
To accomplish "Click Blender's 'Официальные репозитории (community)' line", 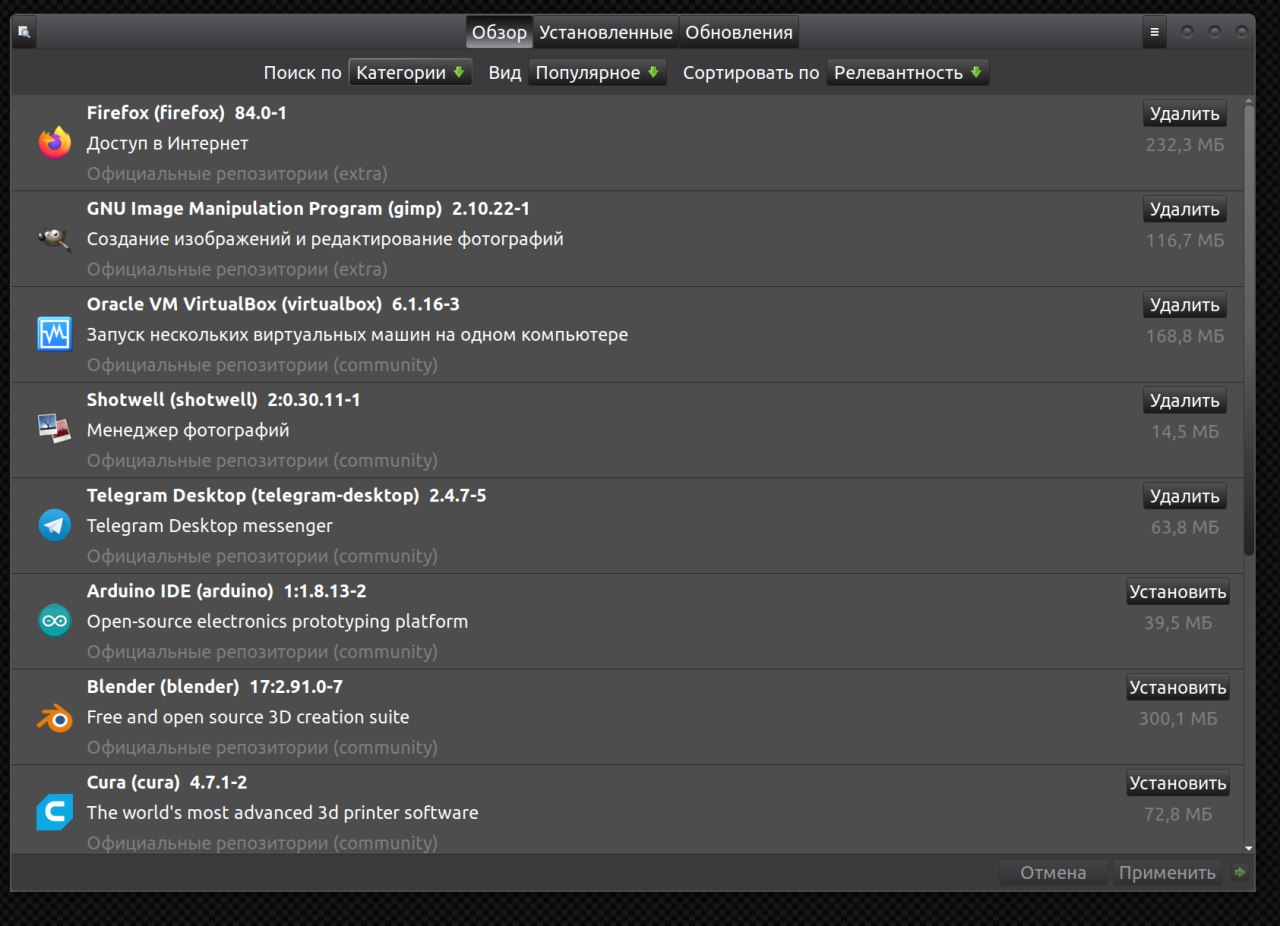I will tap(262, 747).
